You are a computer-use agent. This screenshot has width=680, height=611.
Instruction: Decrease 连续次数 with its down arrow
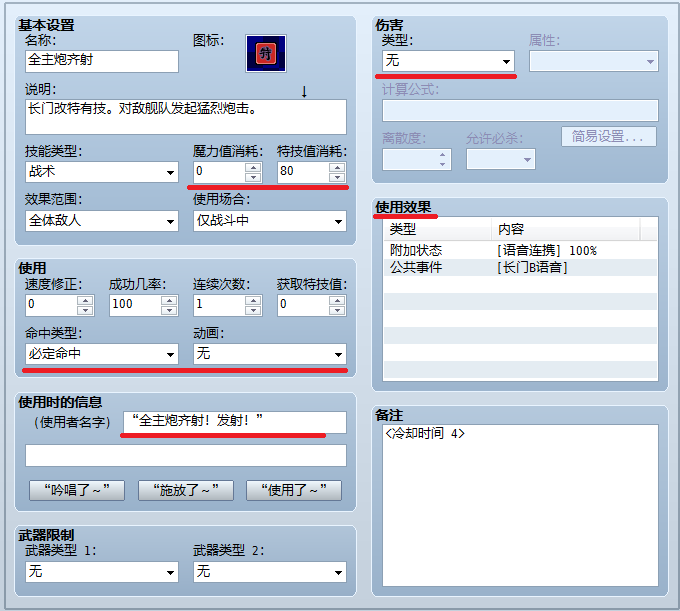click(x=253, y=310)
